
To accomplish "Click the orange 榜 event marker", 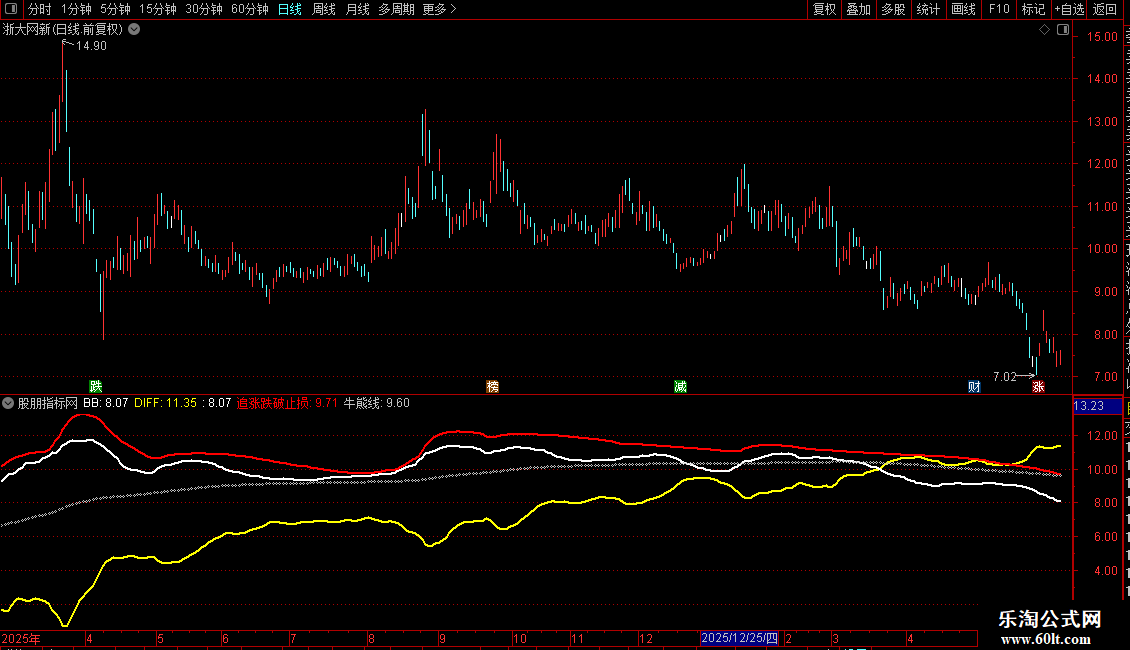I will click(492, 387).
